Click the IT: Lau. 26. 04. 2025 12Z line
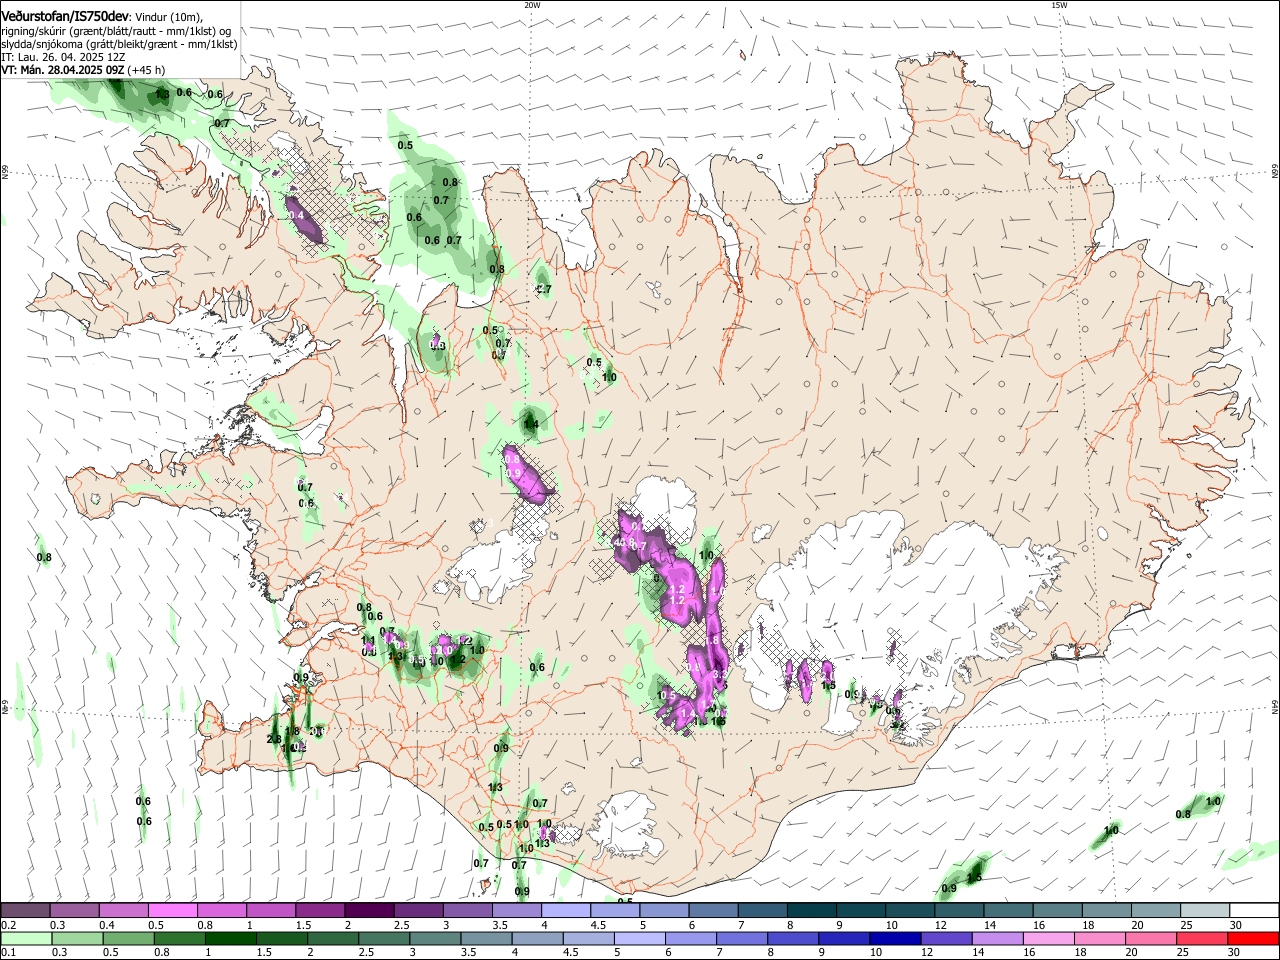Image resolution: width=1280 pixels, height=960 pixels. click(63, 57)
